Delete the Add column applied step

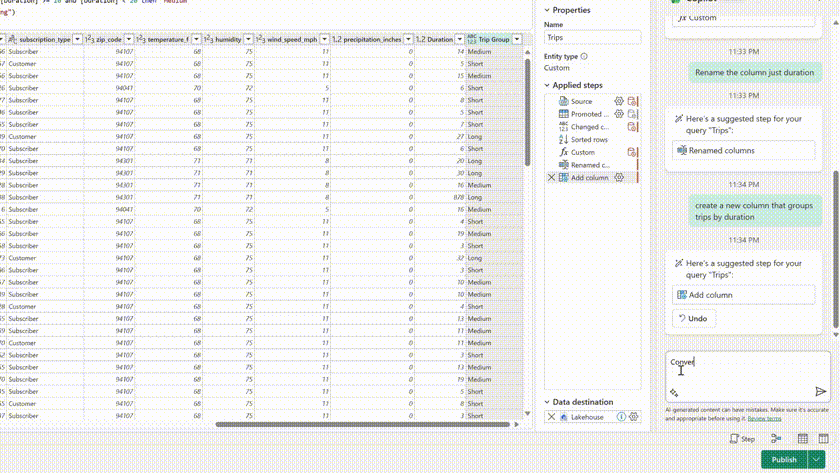click(x=551, y=177)
